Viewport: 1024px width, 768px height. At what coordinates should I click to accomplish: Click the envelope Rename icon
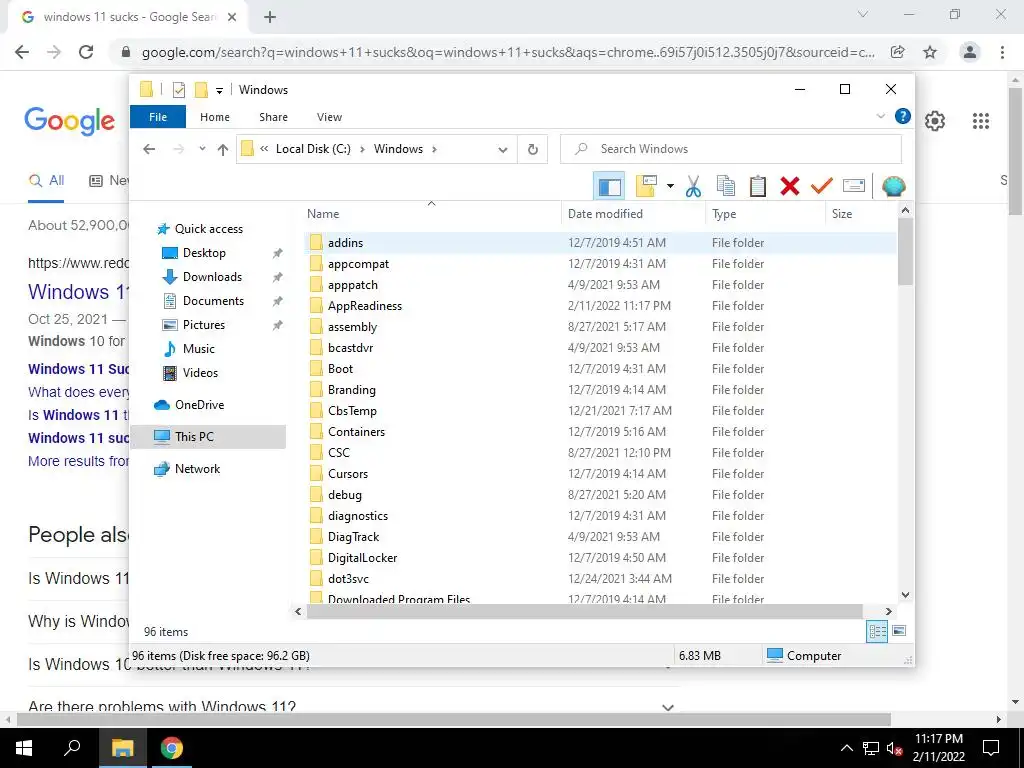(x=854, y=186)
